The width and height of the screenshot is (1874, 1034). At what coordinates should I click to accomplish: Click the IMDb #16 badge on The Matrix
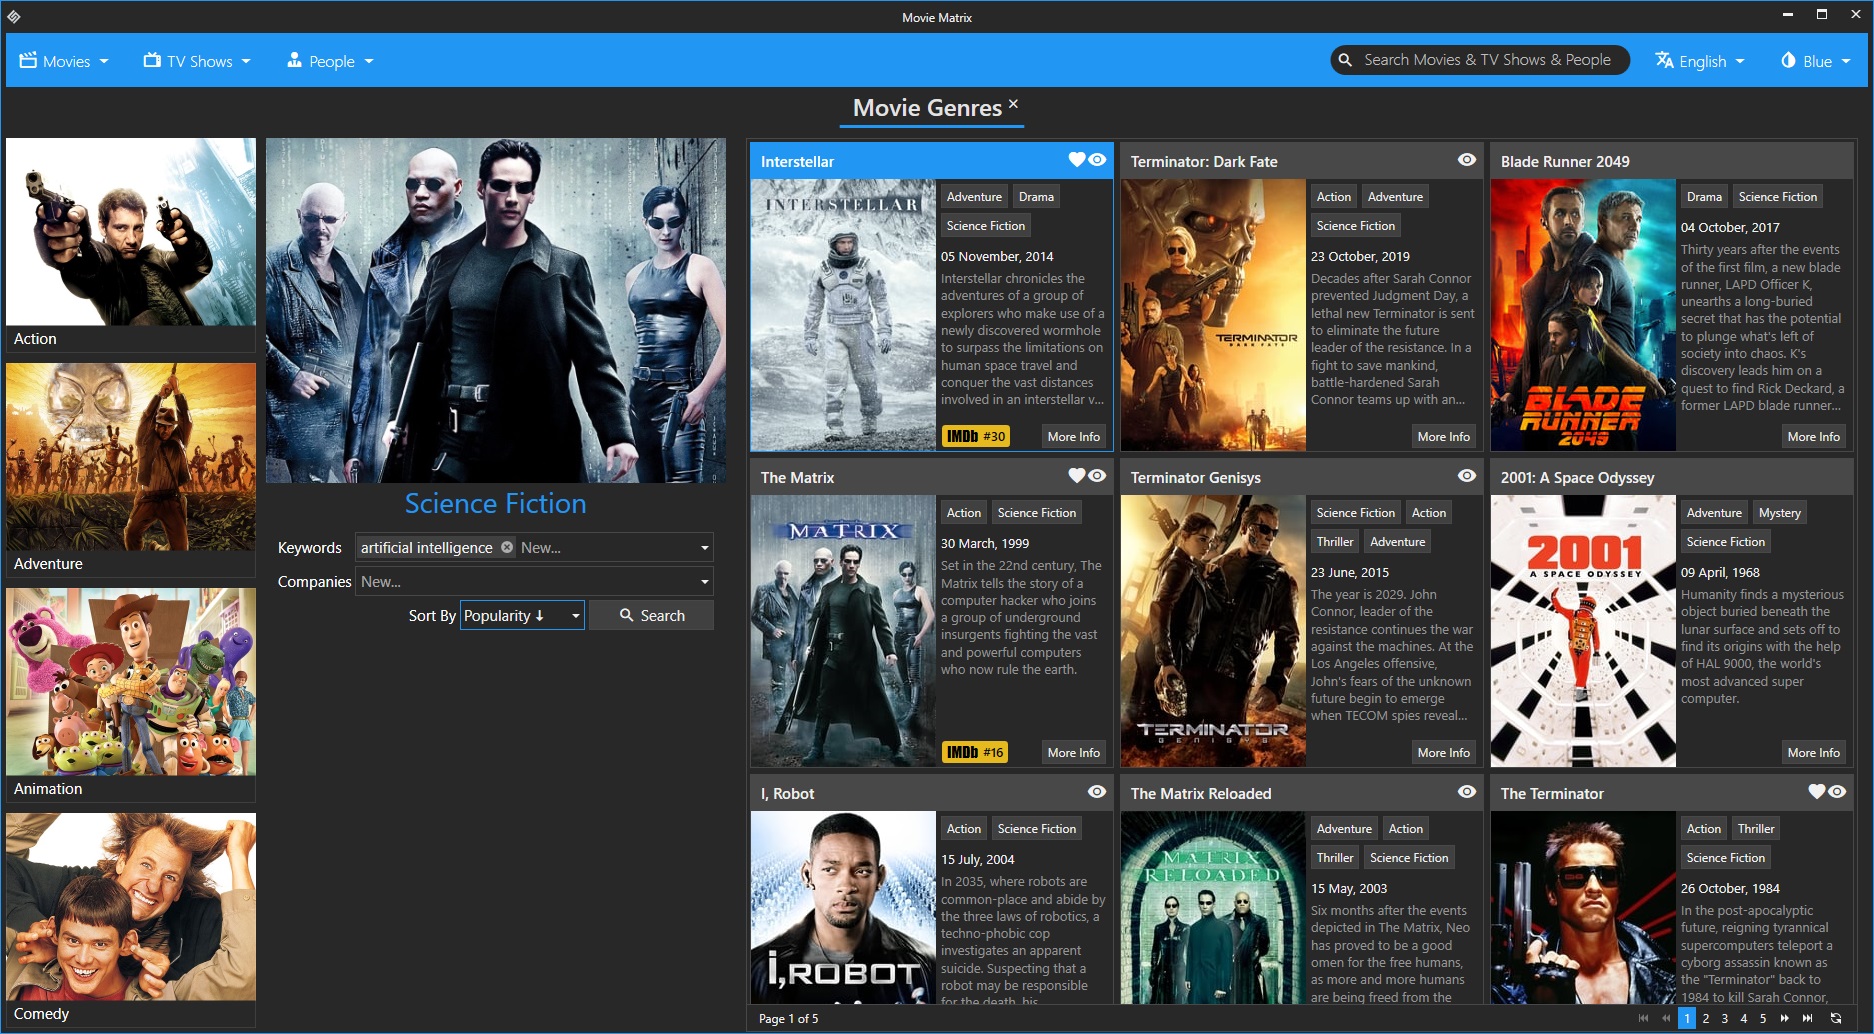[975, 753]
